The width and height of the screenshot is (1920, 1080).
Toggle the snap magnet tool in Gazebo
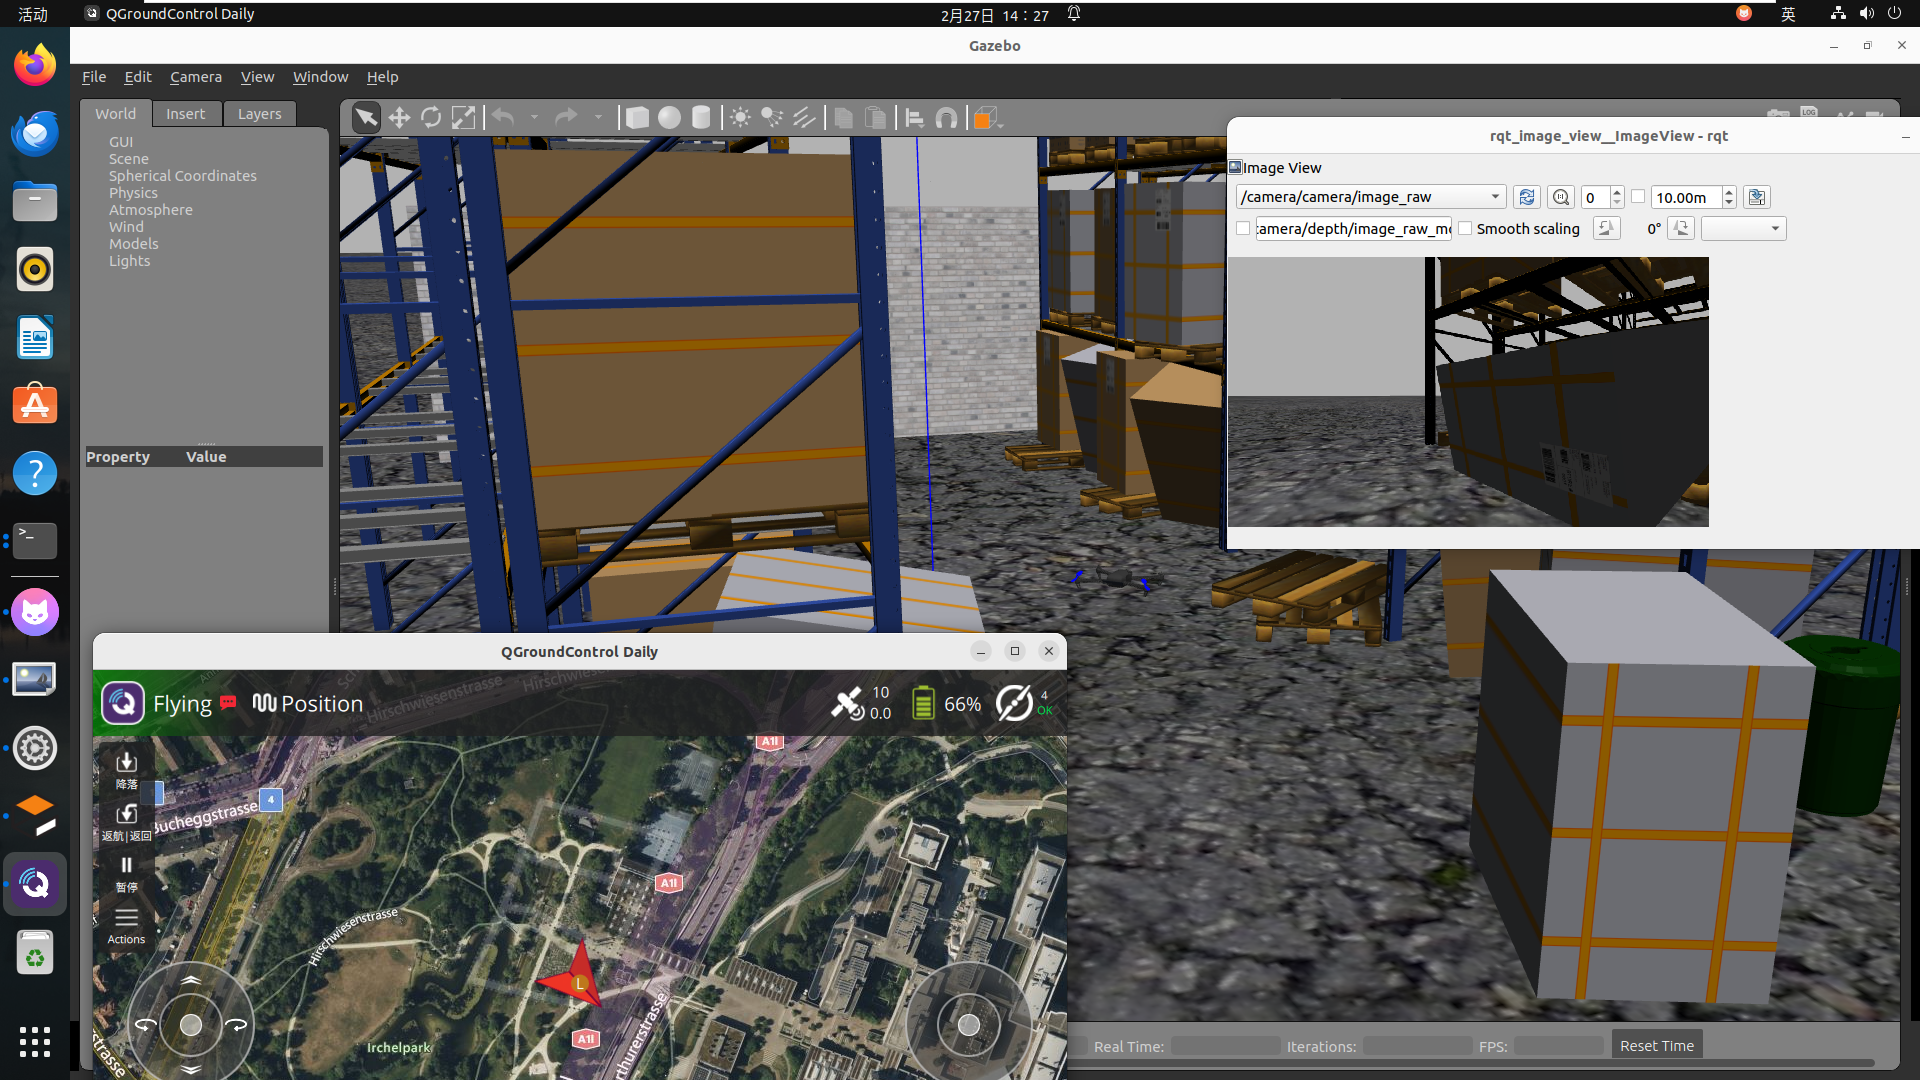pyautogui.click(x=946, y=118)
